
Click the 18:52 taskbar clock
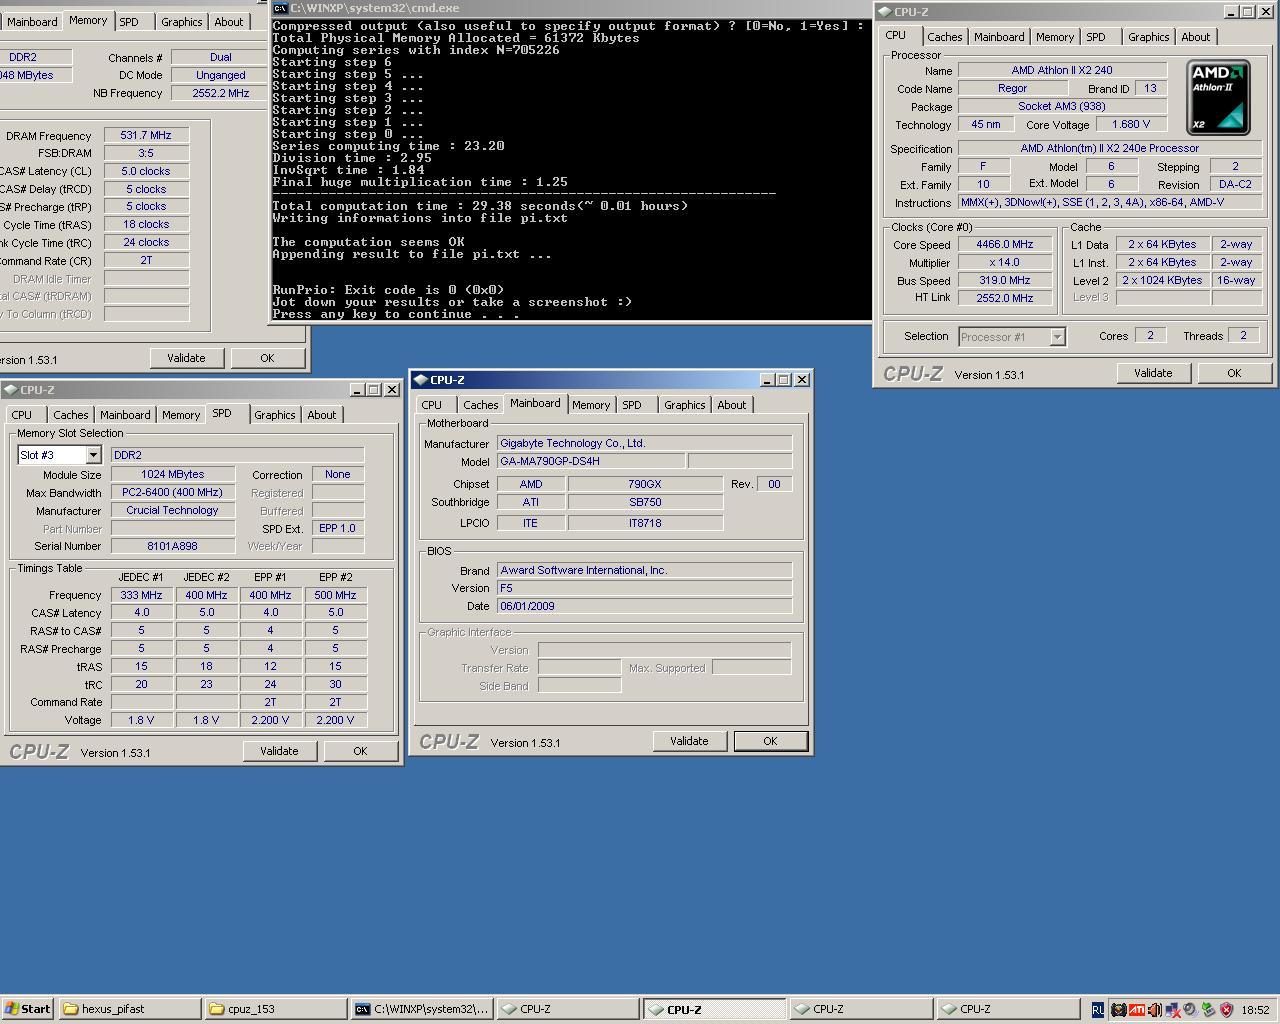[1255, 1010]
